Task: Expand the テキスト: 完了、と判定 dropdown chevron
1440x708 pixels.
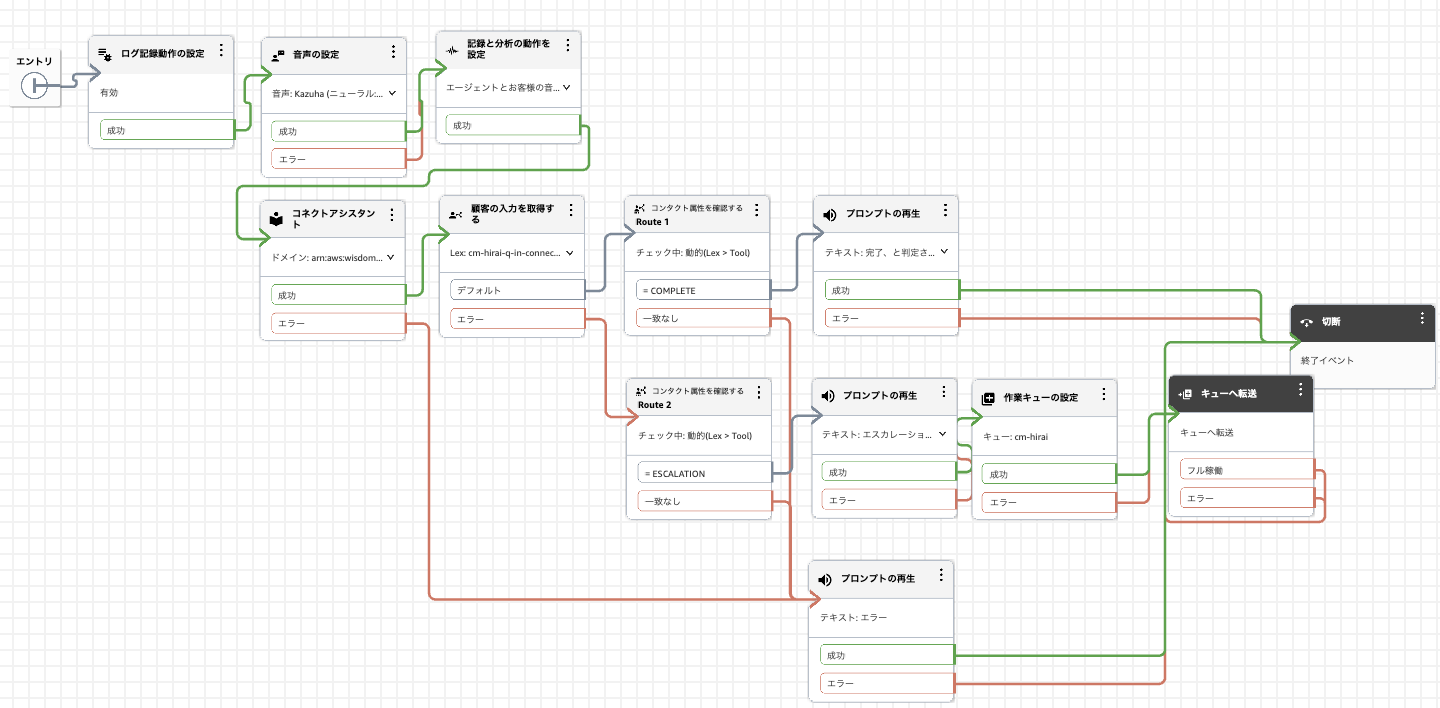Action: point(944,253)
